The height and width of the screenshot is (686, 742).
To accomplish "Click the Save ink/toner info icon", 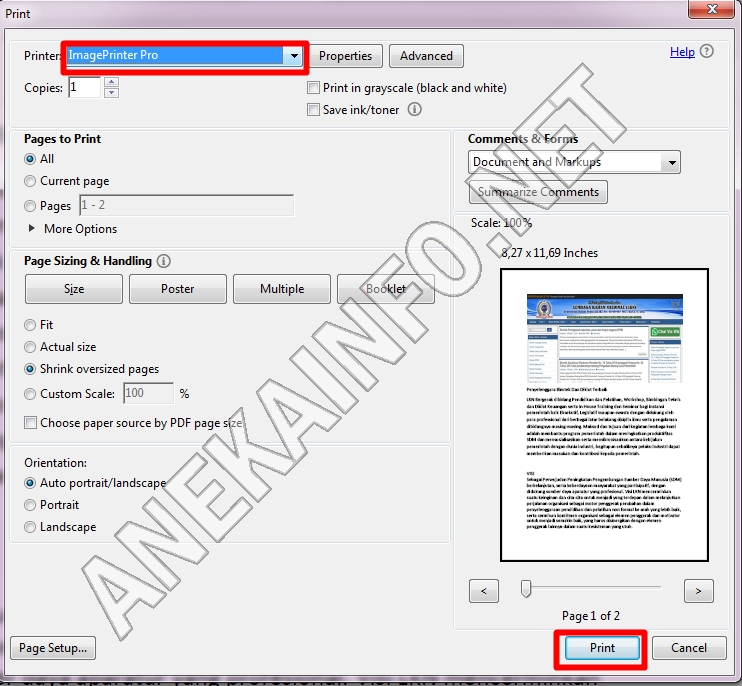I will pos(415,109).
